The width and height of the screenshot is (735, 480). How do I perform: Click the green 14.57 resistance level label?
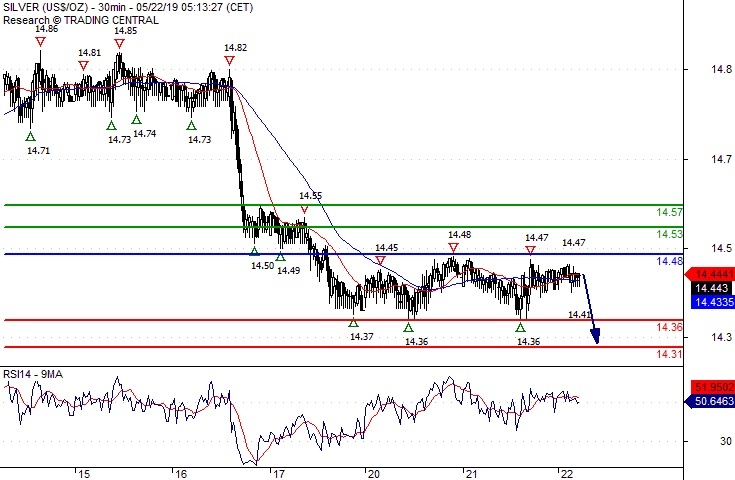(669, 212)
